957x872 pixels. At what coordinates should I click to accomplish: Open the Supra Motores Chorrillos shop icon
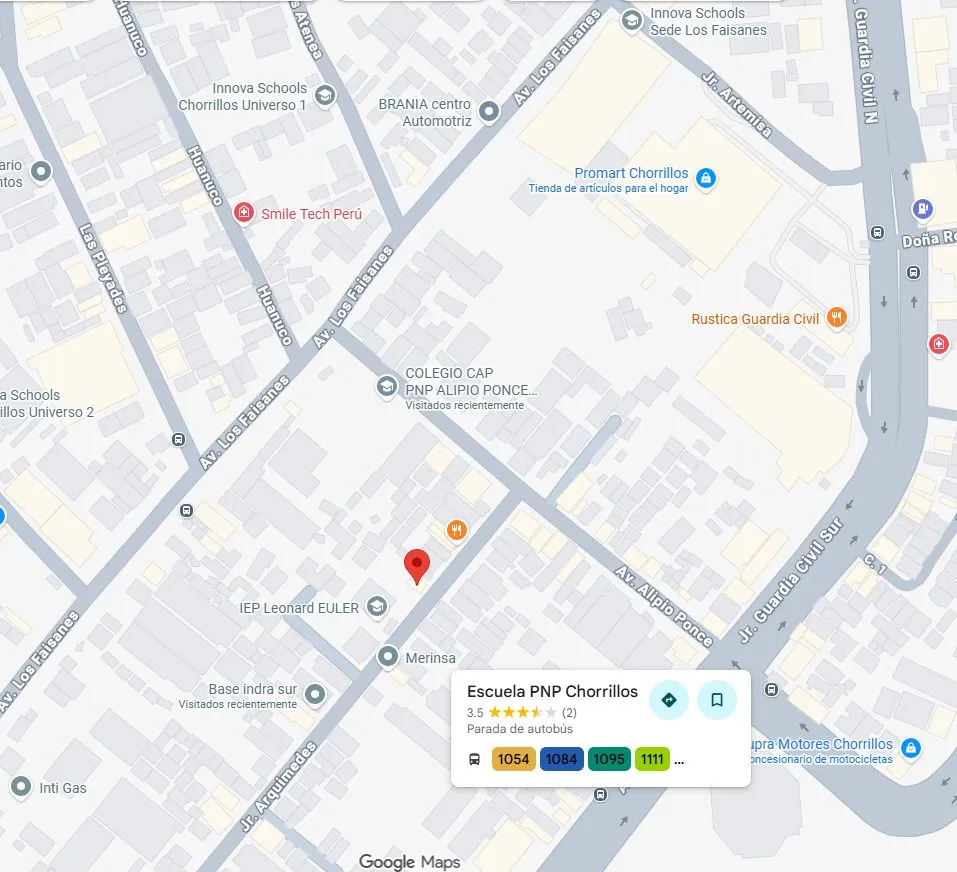[x=911, y=748]
